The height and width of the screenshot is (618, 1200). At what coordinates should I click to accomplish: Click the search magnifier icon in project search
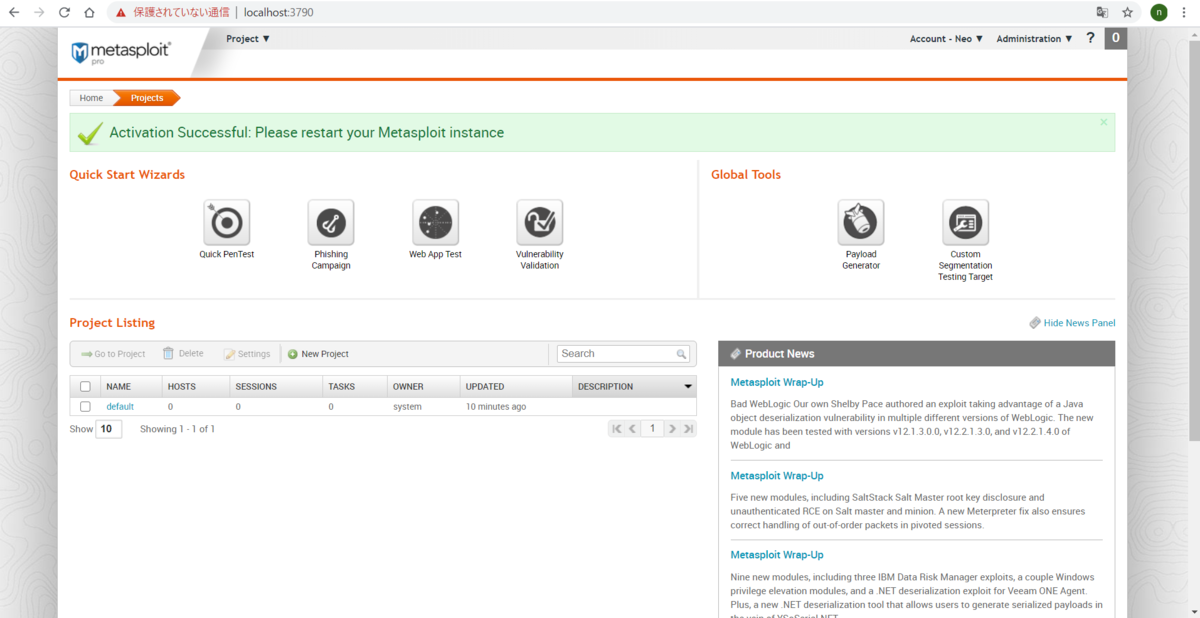681,354
